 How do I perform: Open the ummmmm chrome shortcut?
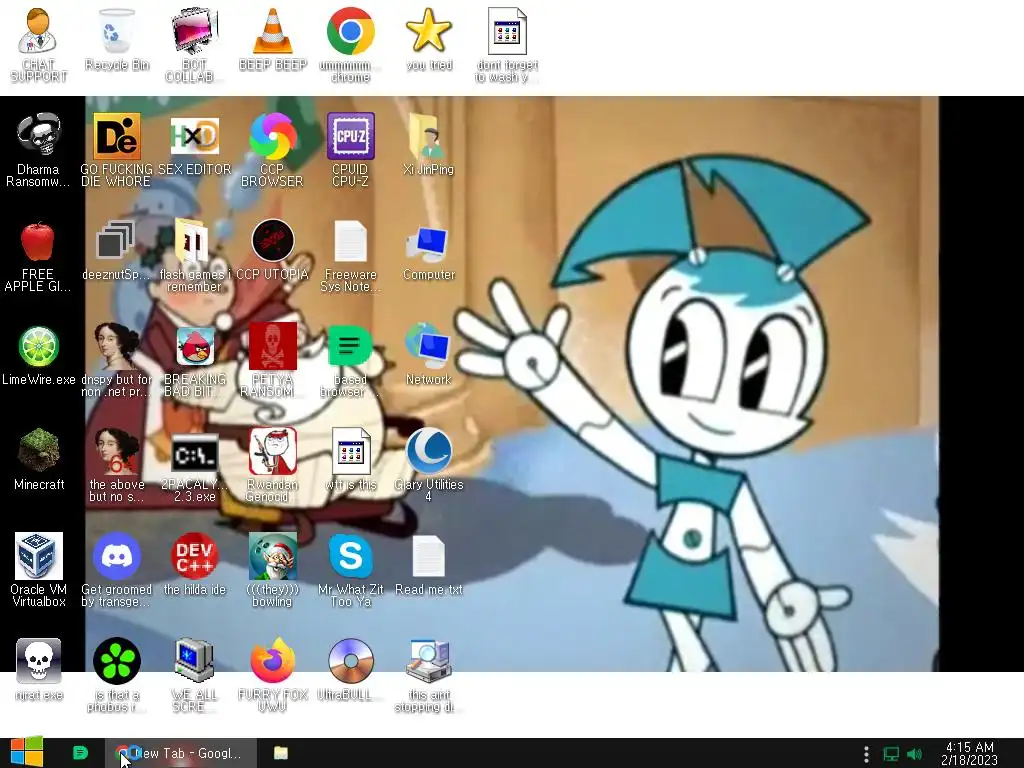(x=351, y=44)
